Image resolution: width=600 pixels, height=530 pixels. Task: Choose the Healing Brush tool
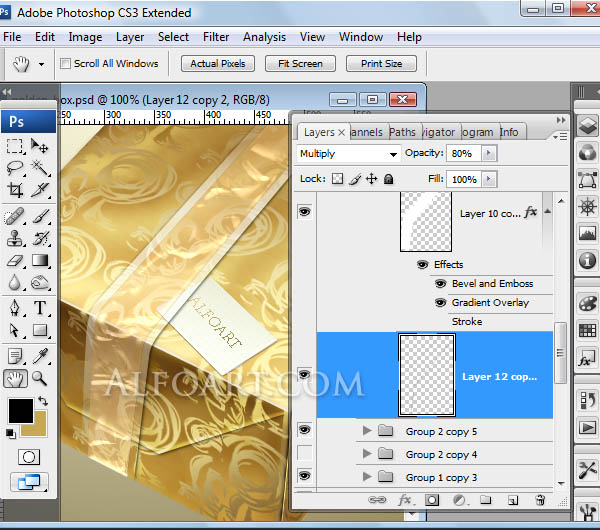click(x=15, y=217)
